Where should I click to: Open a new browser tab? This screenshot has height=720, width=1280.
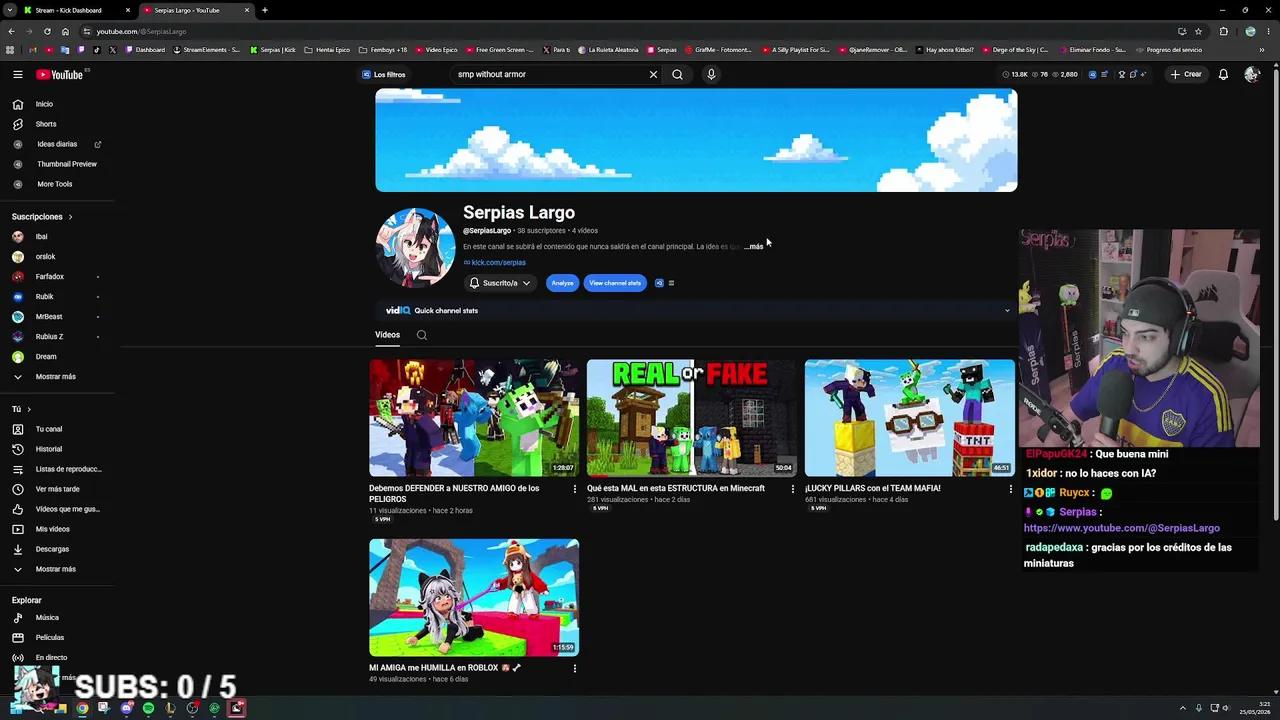(x=264, y=10)
